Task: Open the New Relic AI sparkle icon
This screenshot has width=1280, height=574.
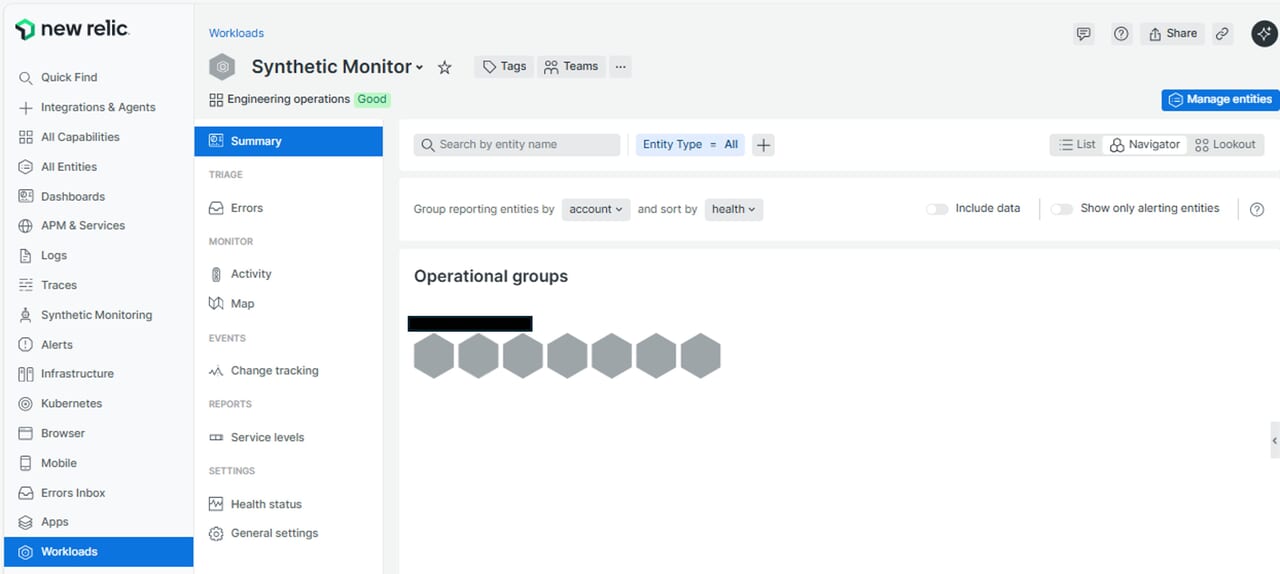Action: tap(1264, 34)
